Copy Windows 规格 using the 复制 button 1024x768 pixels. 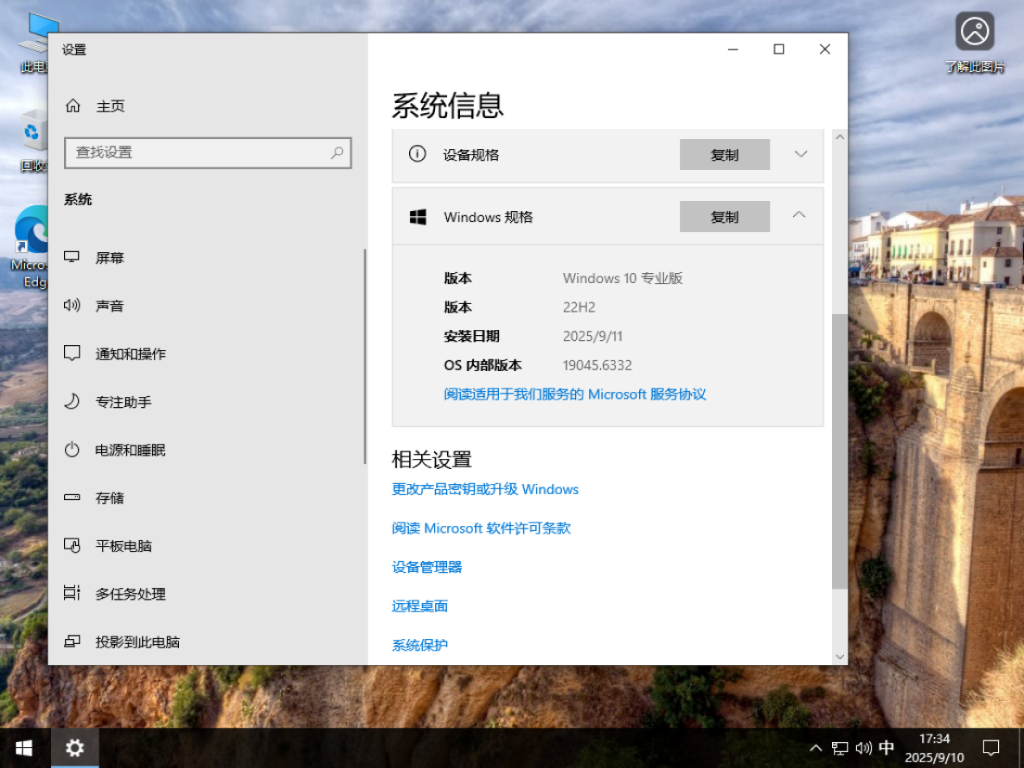[x=724, y=217]
